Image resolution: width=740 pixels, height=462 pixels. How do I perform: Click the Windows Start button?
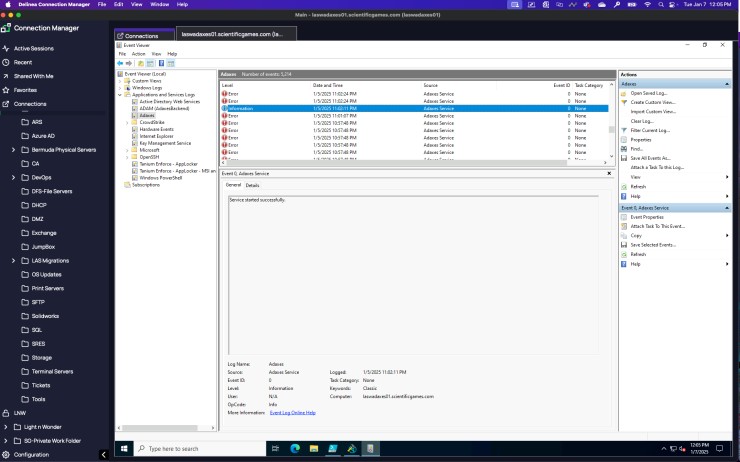tap(124, 448)
